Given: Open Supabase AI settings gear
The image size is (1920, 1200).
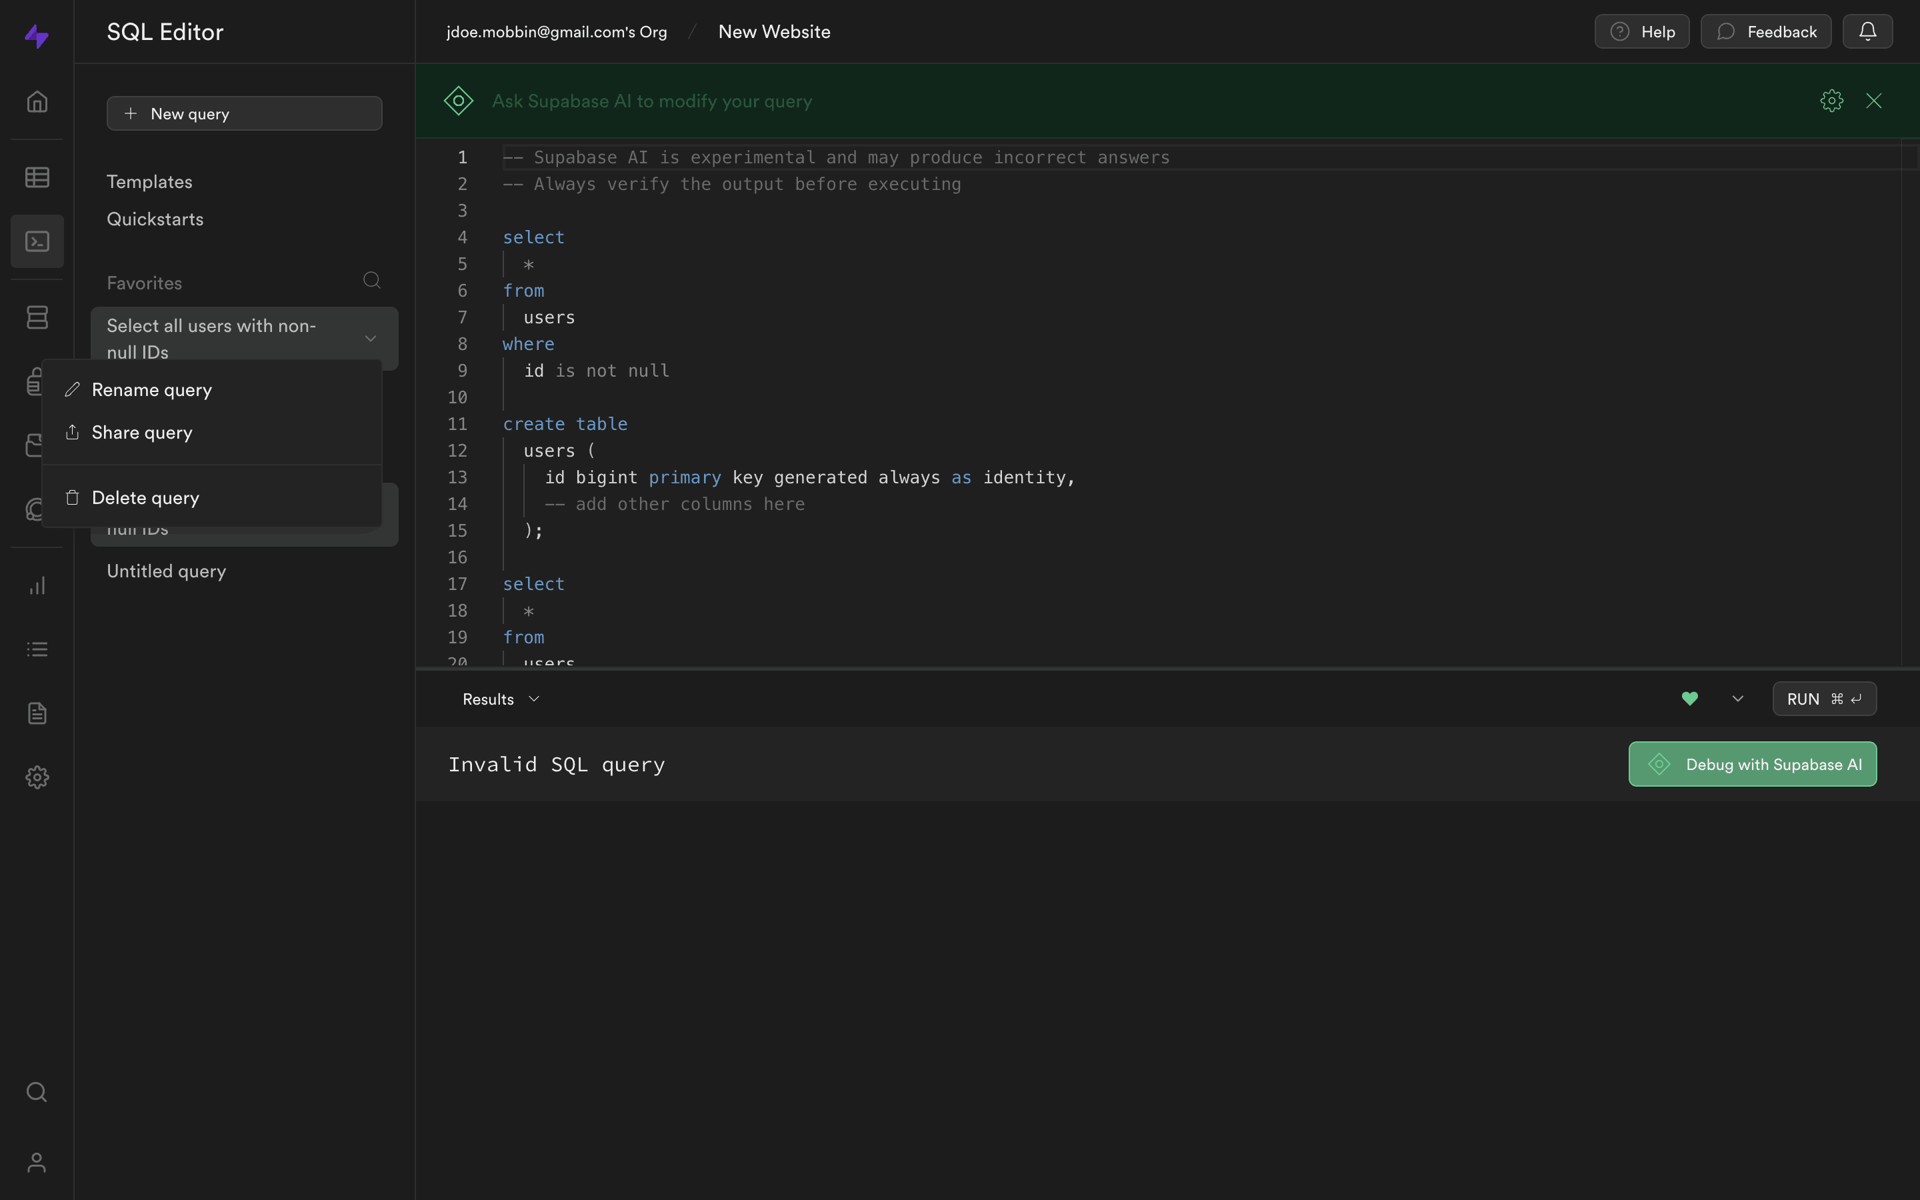Looking at the screenshot, I should tap(1831, 101).
